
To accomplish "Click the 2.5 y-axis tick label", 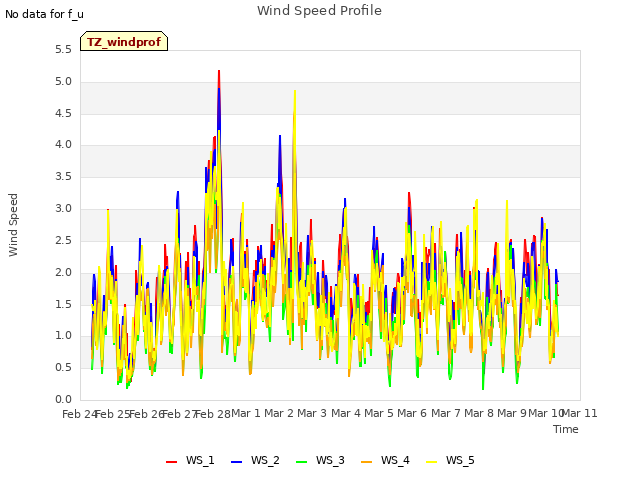I will 63,240.
